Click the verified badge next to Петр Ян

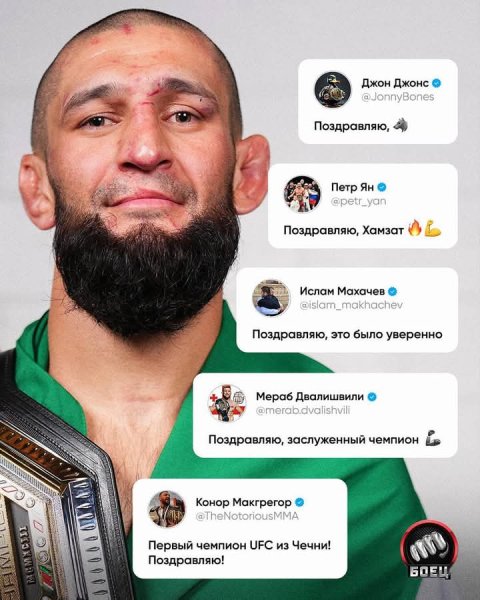(382, 187)
